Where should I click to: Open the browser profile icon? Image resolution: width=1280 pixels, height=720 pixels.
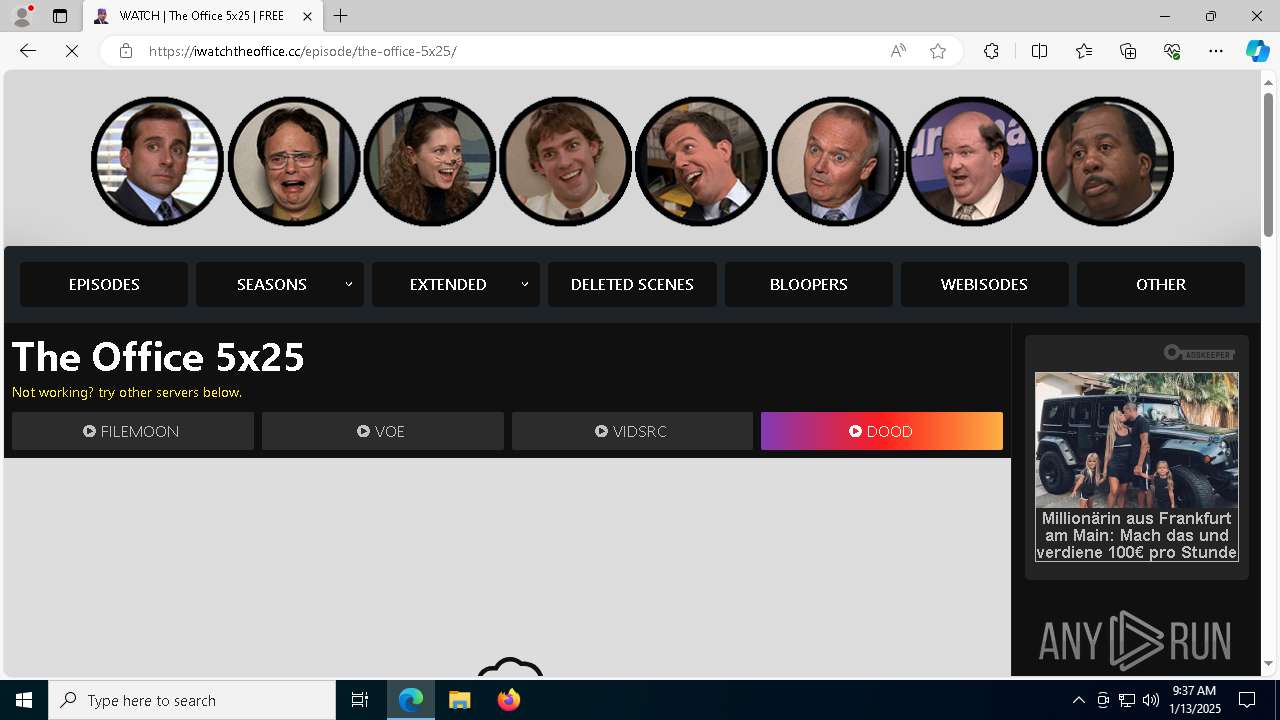click(x=22, y=16)
